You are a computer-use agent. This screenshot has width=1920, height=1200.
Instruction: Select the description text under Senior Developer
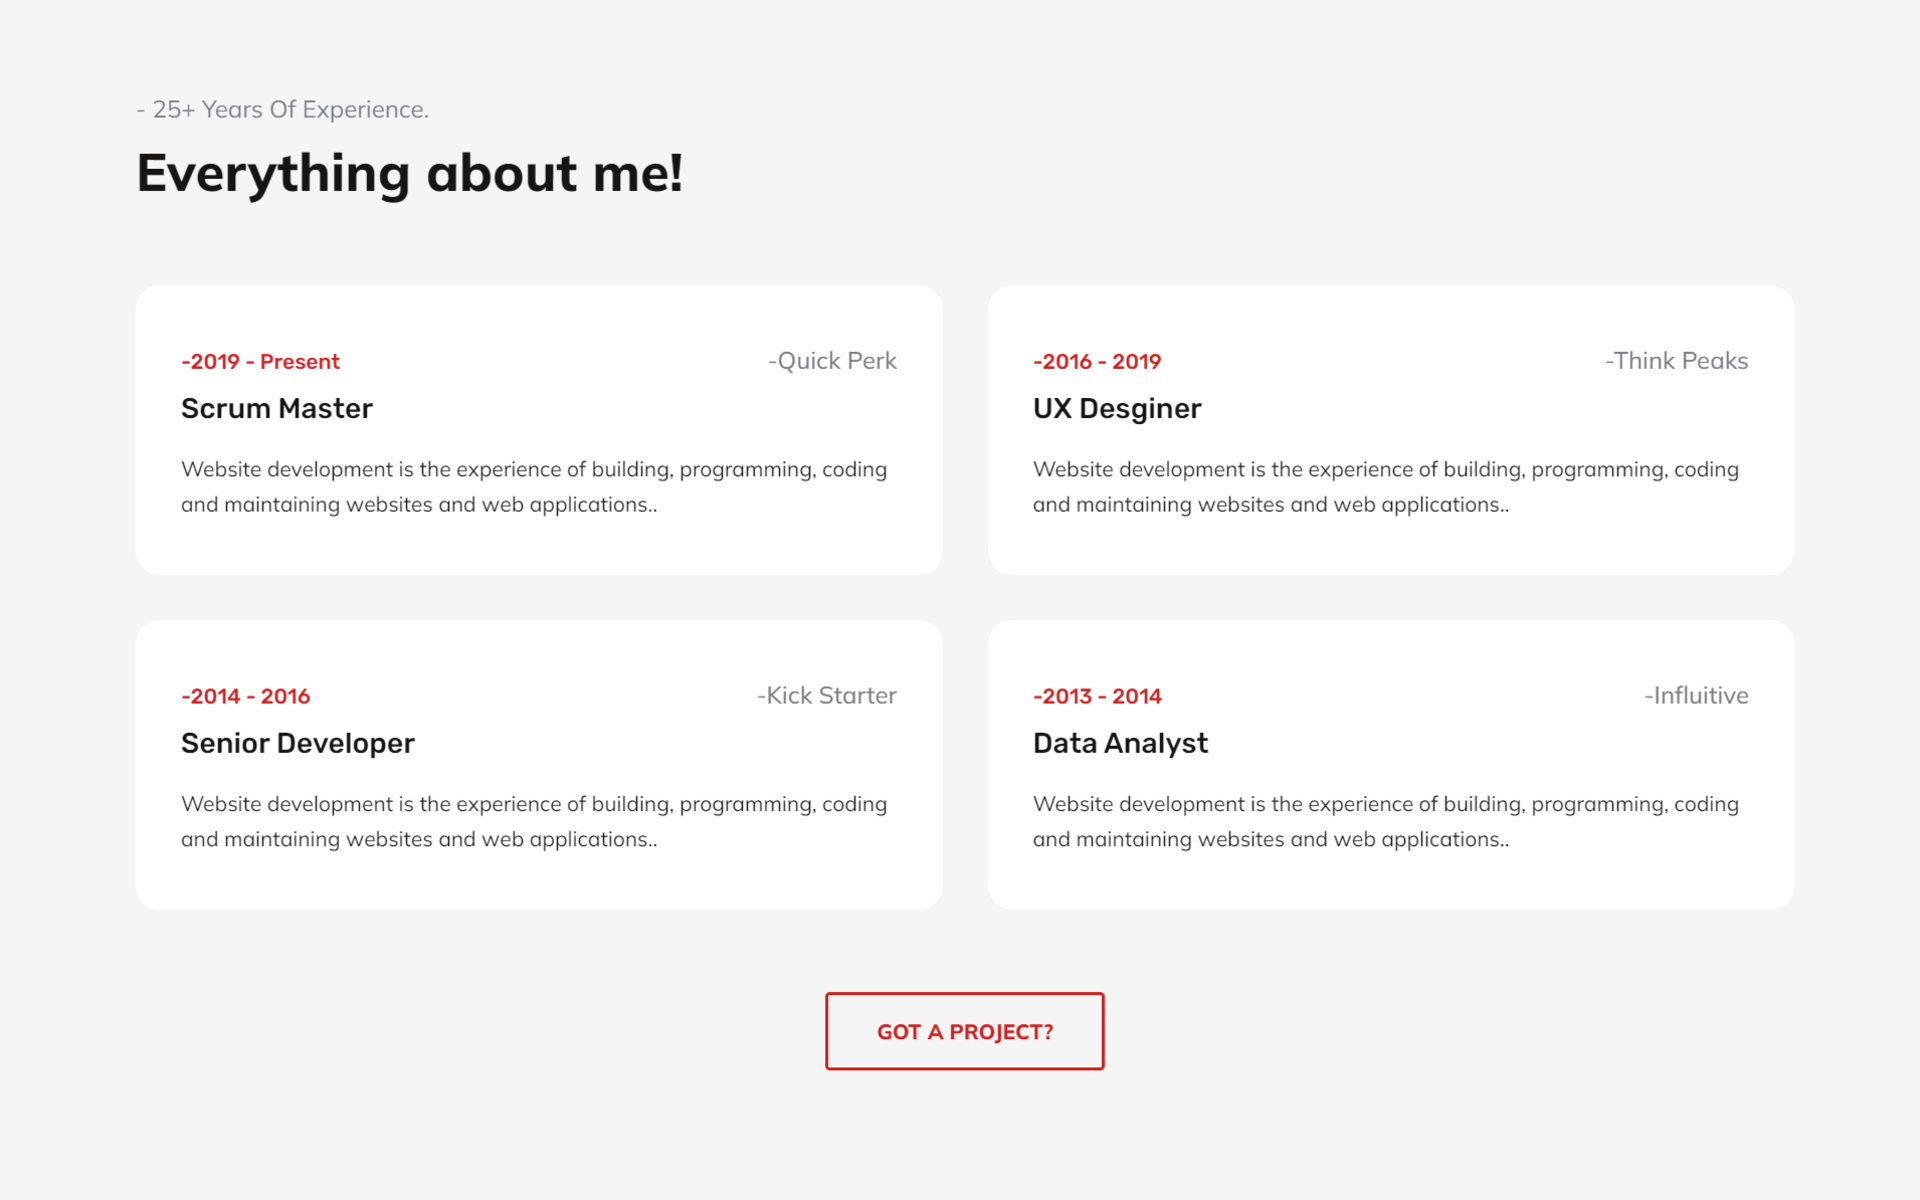coord(533,822)
